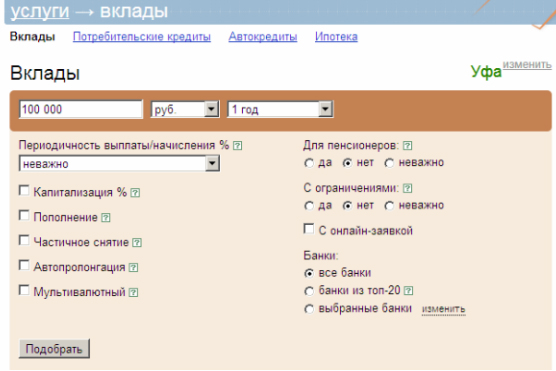This screenshot has width=556, height=371.
Task: Select 'да' under Для пенсионеров
Action: [309, 163]
